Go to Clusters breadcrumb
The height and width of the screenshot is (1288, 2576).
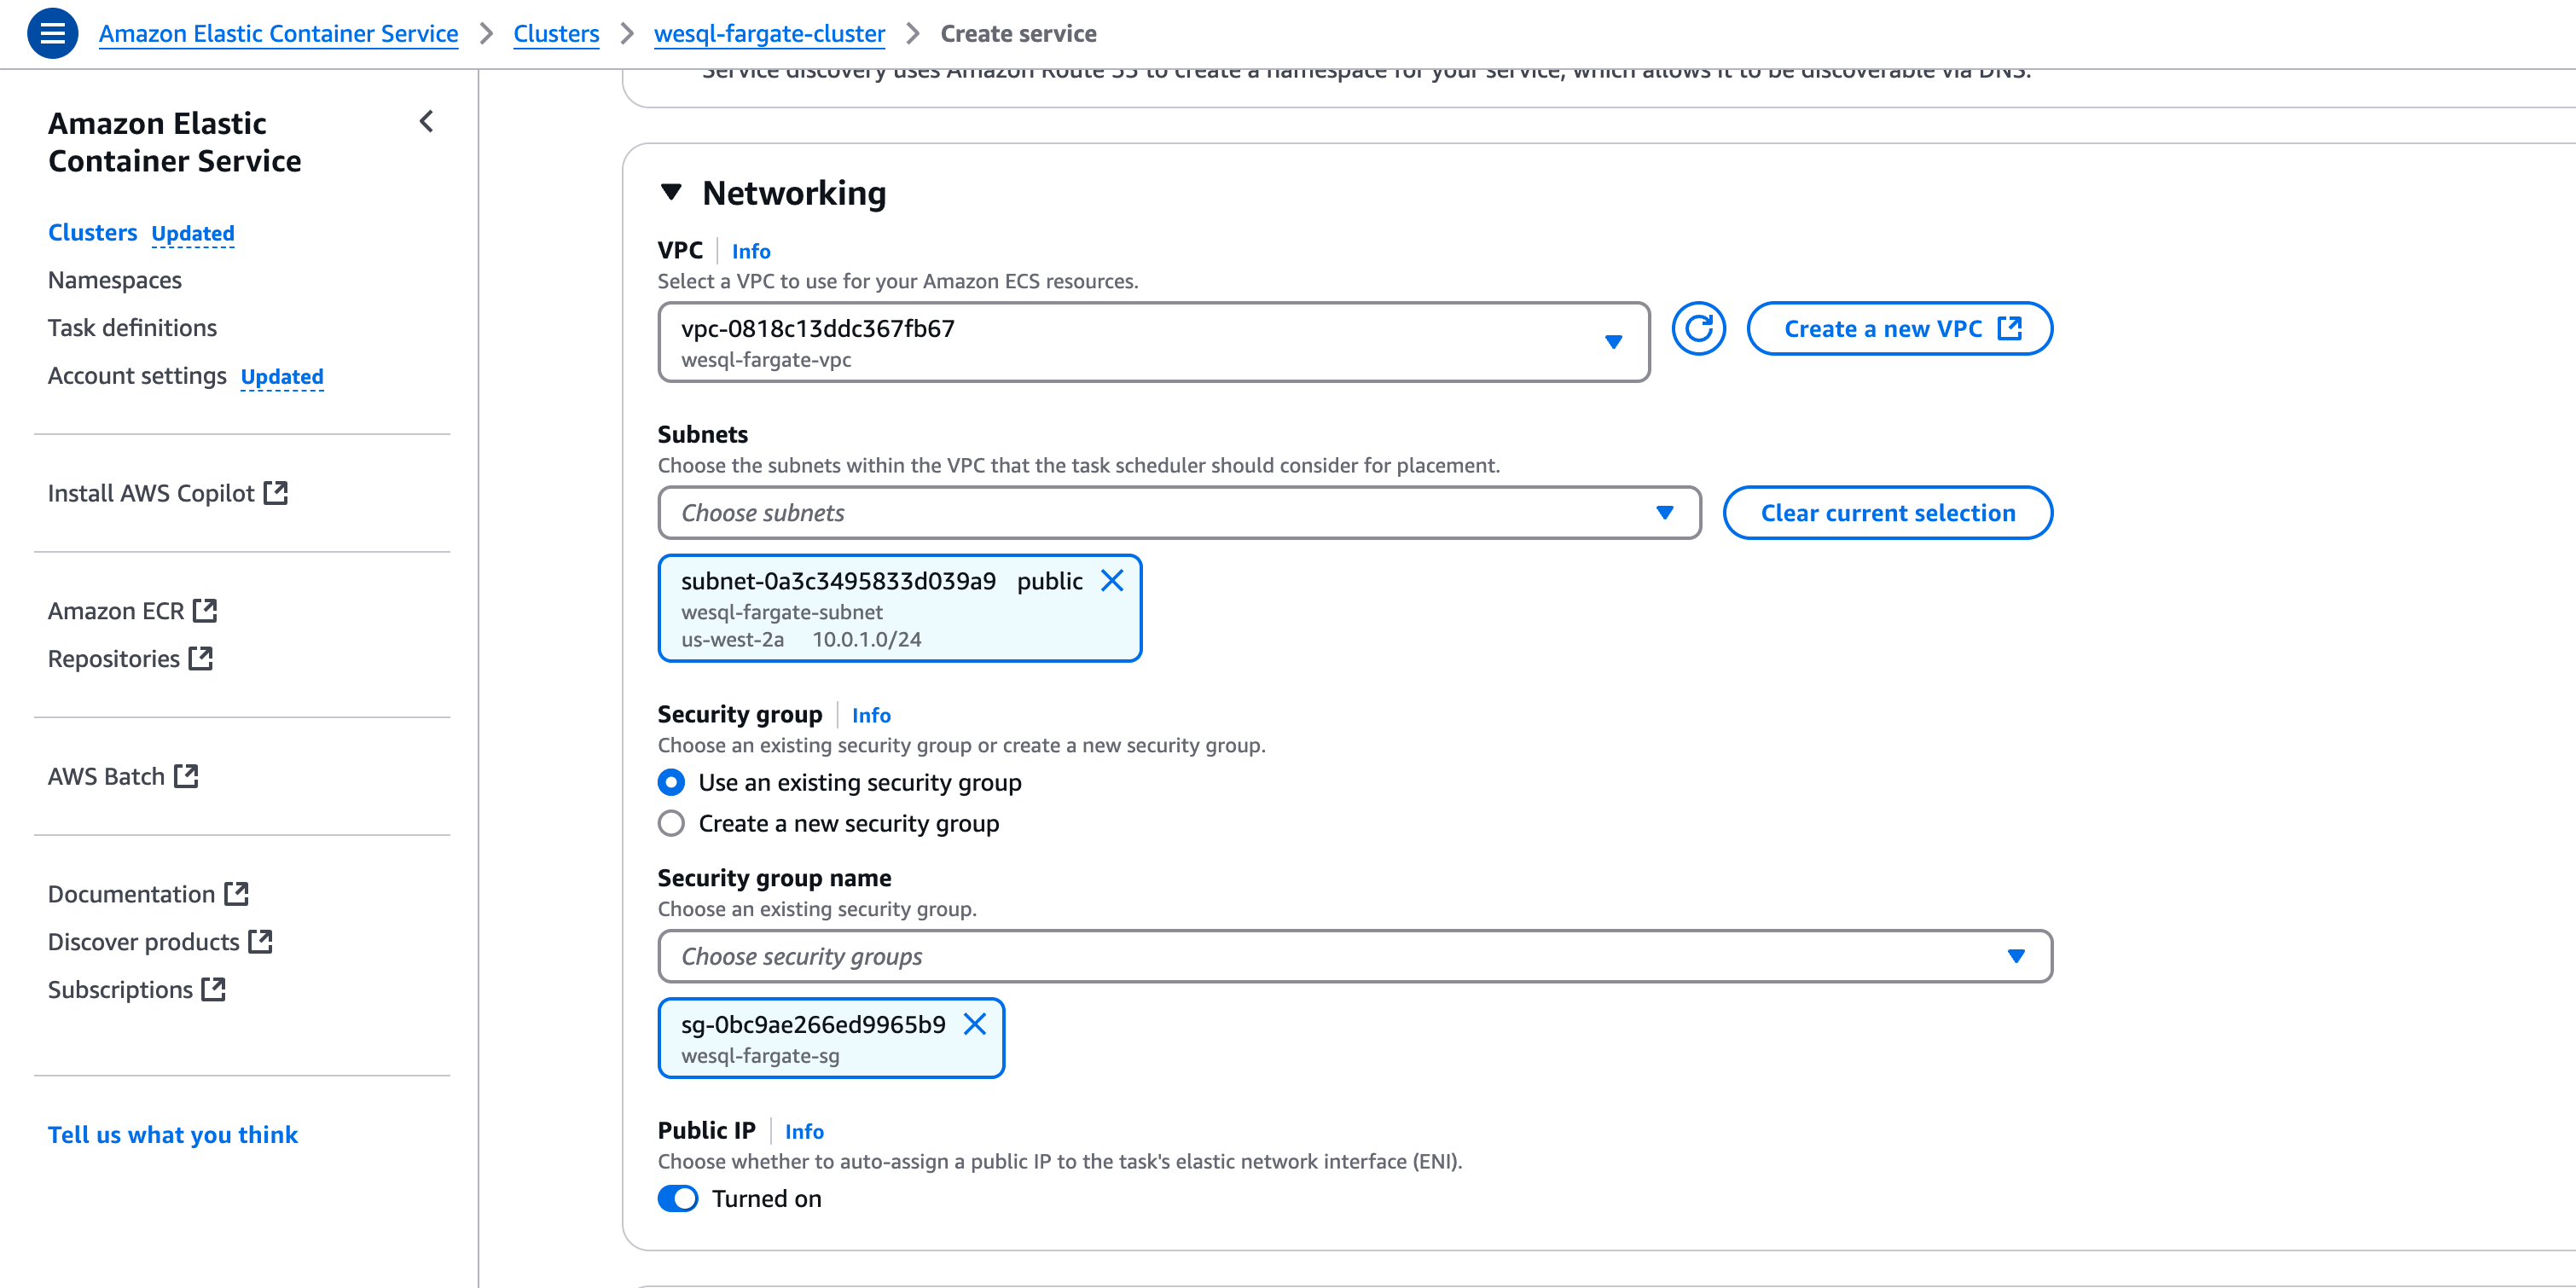(556, 33)
